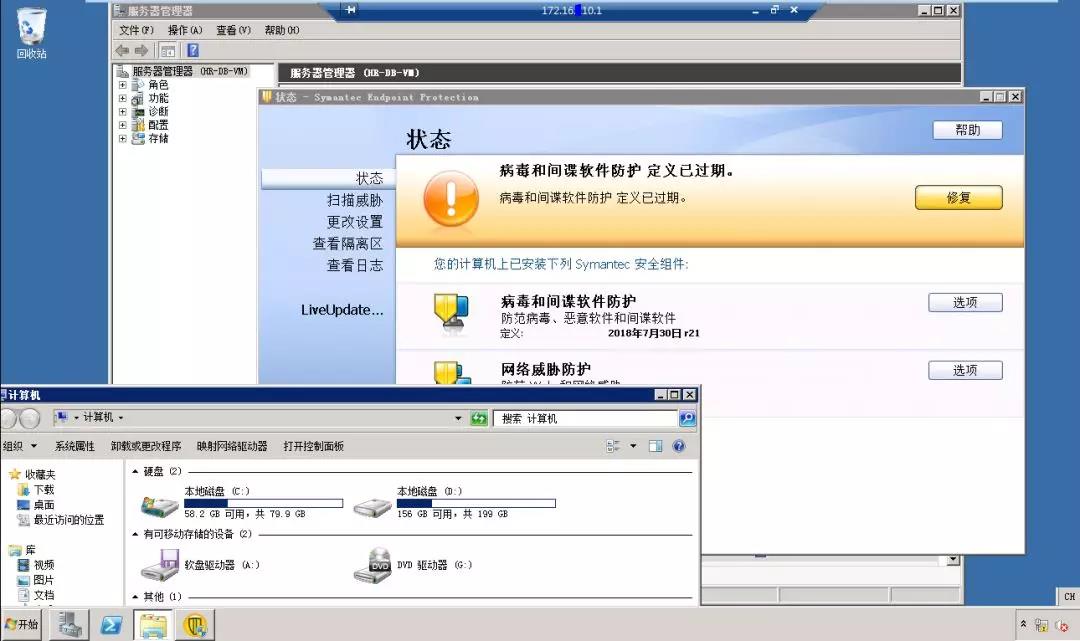Open the view options dropdown arrow
1080x641 pixels.
pos(633,446)
